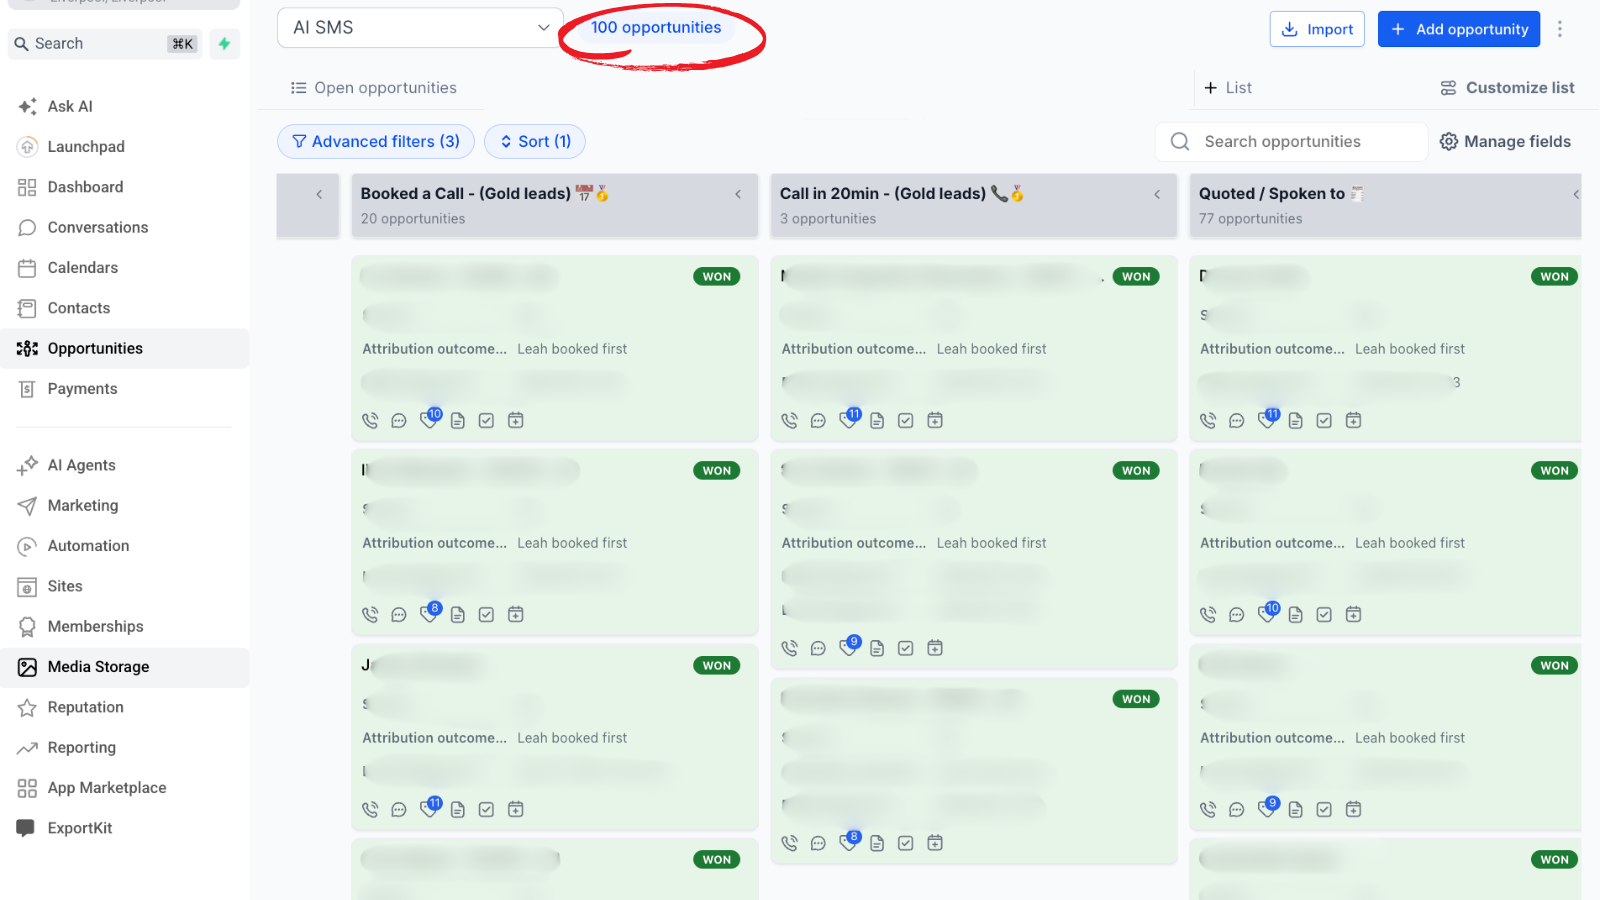The height and width of the screenshot is (900, 1600).
Task: Click calendar appointment icon on first Quoted card
Action: click(x=1353, y=421)
